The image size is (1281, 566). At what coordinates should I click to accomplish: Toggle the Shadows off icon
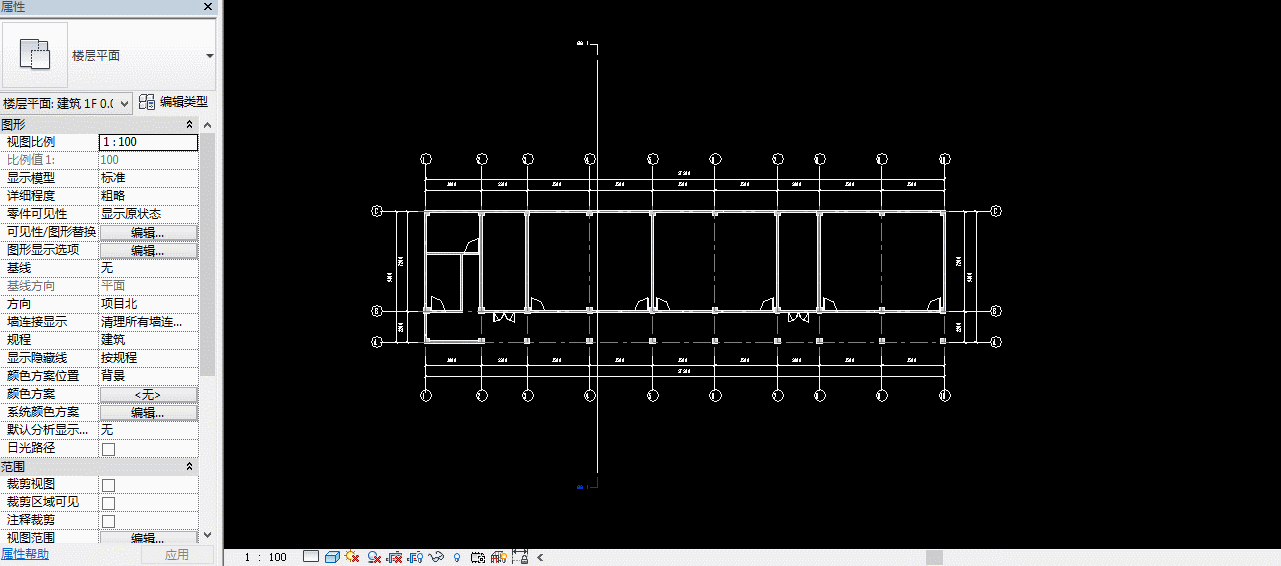(x=374, y=557)
